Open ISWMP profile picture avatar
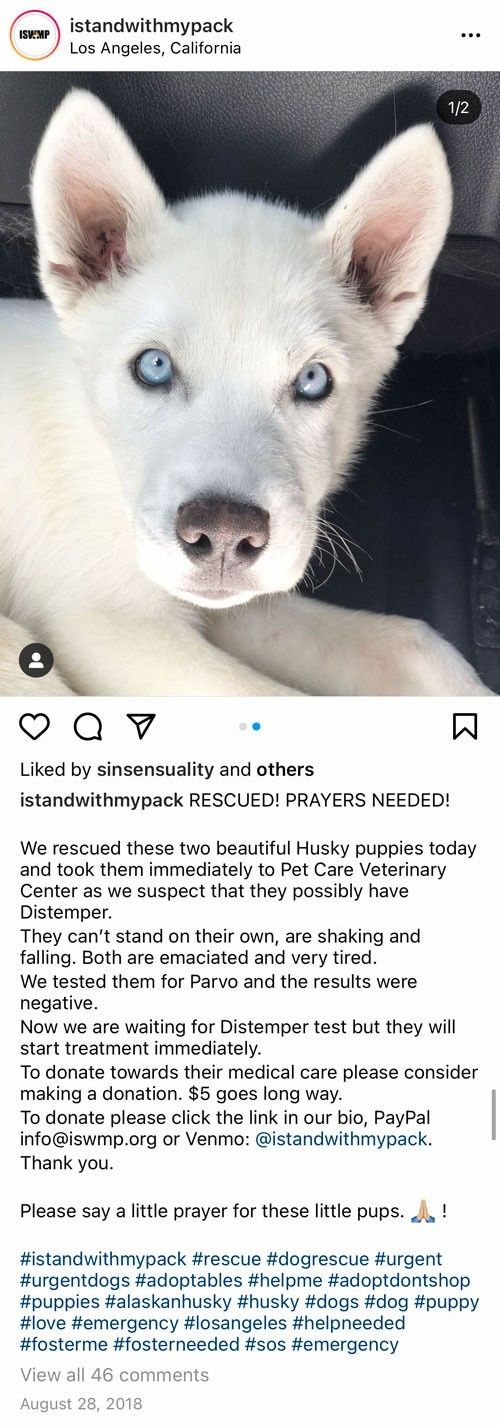Viewport: 500px width, 1426px height. [x=35, y=35]
